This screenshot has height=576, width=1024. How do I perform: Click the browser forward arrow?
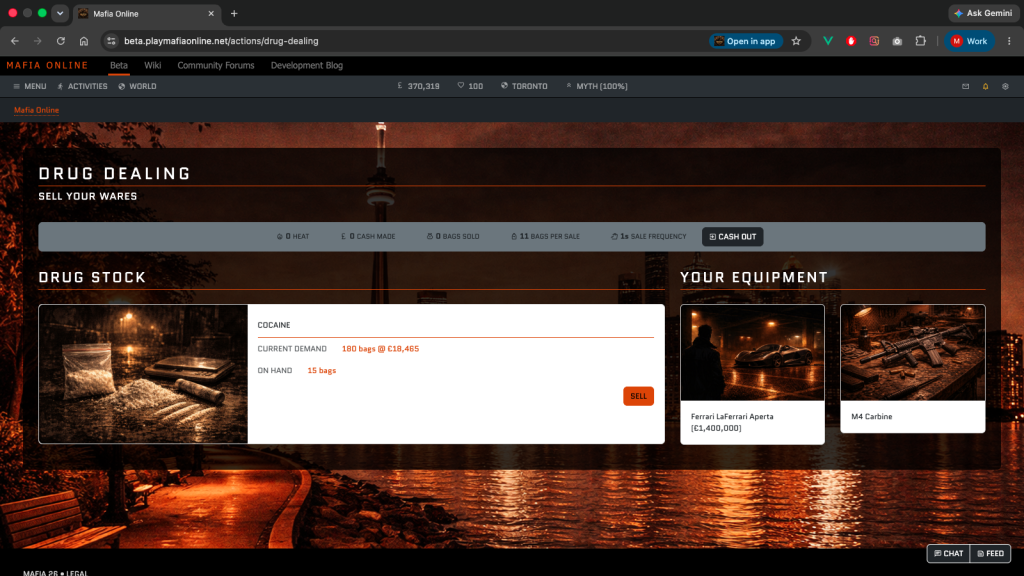pos(37,40)
